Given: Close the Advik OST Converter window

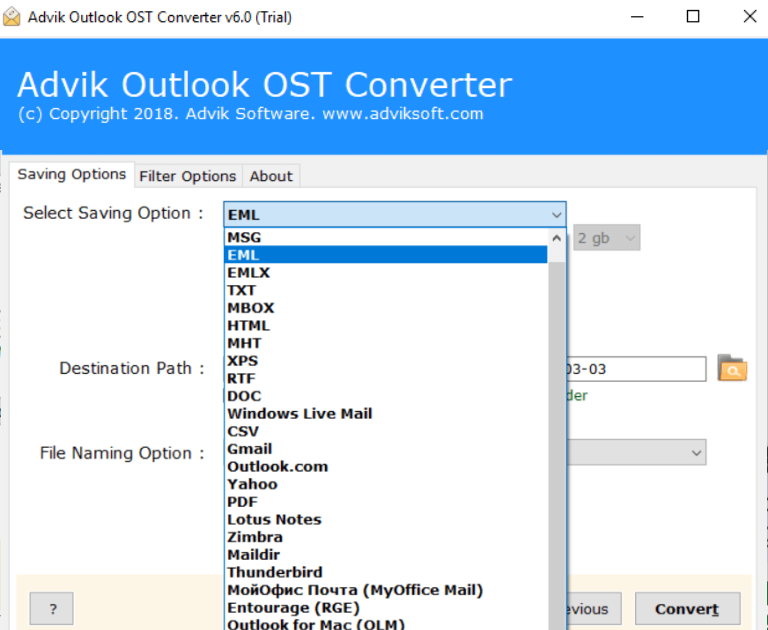Looking at the screenshot, I should [x=749, y=17].
